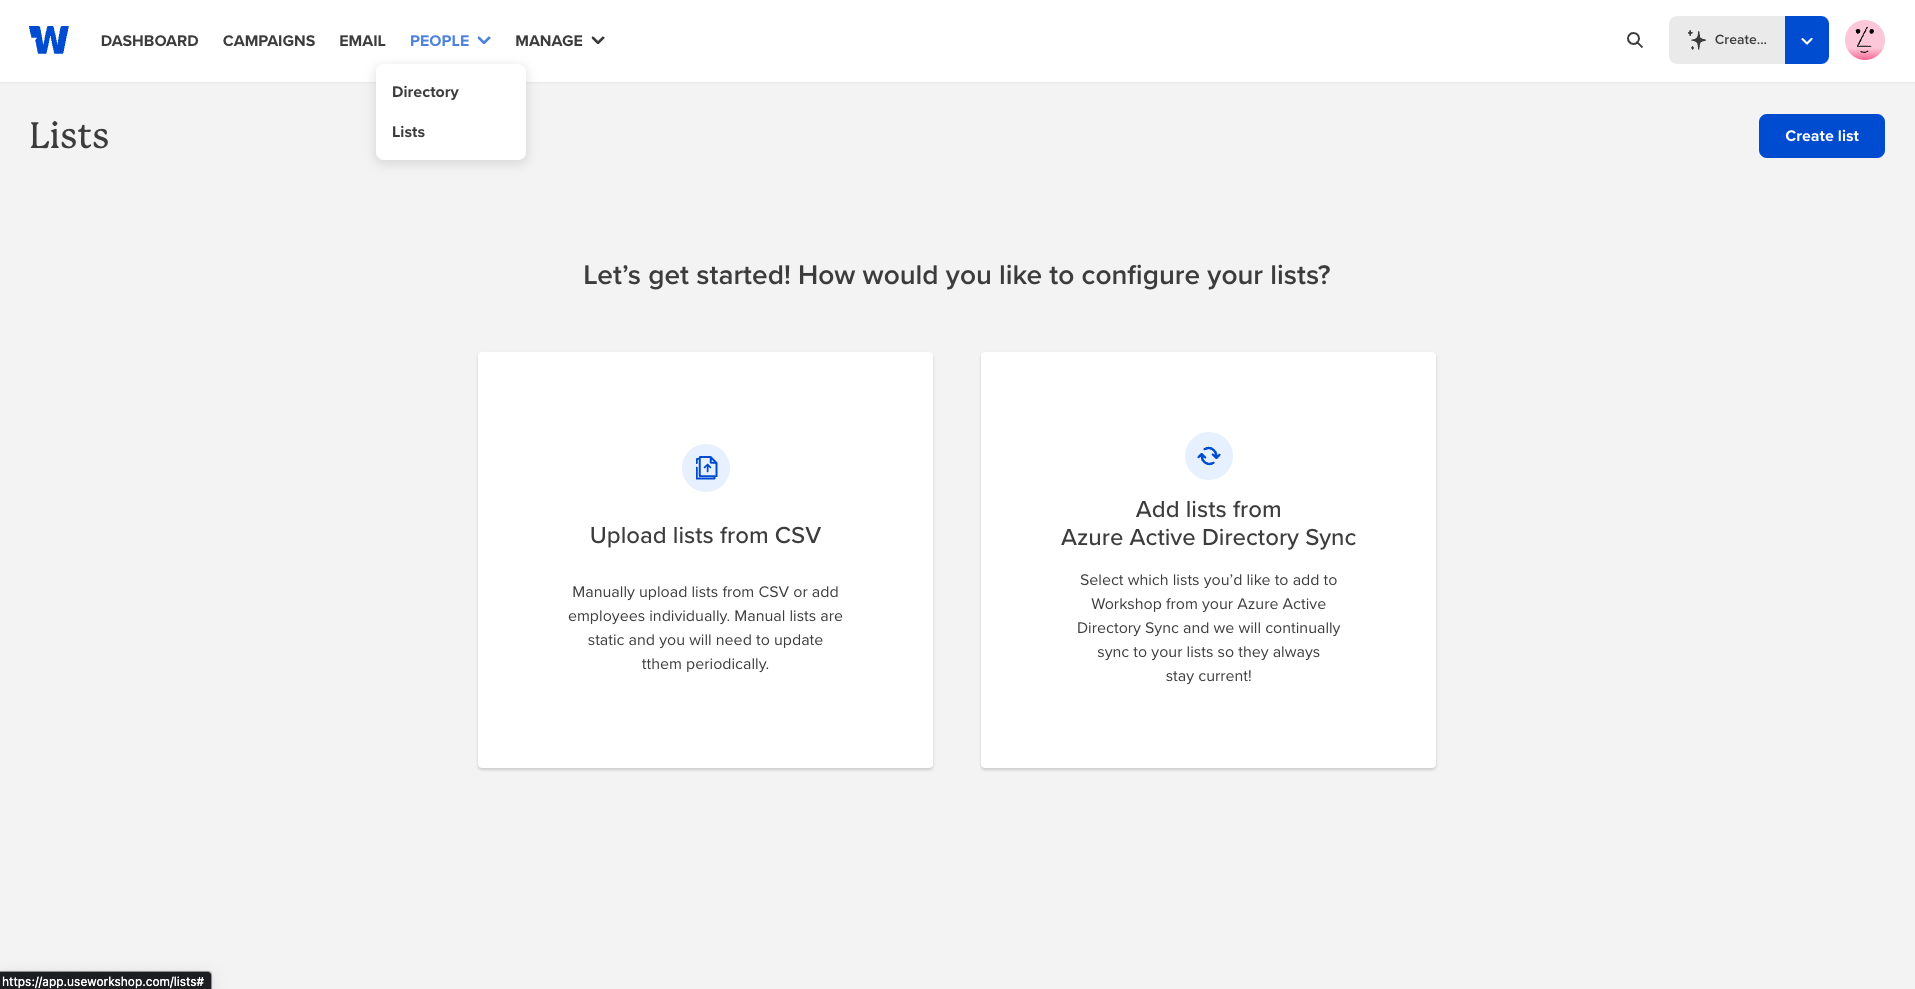Collapse the People menu chevron
Screen dimensions: 1915x989
(x=484, y=40)
